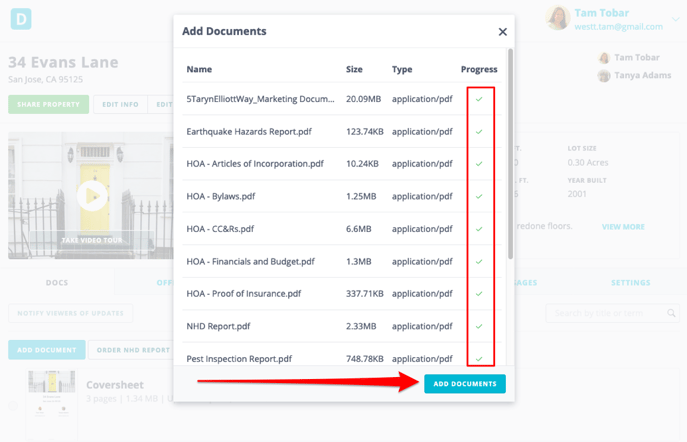The height and width of the screenshot is (442, 687).
Task: Click Notify Viewers of Updates button
Action: point(71,313)
